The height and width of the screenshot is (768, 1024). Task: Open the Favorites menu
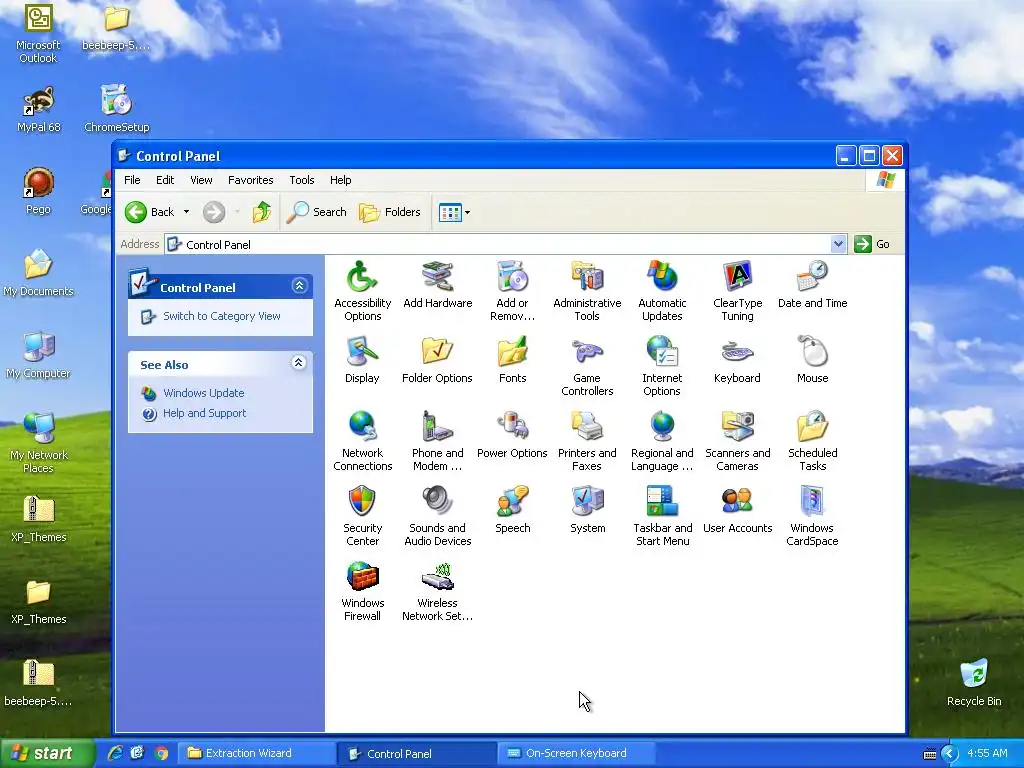coord(250,180)
